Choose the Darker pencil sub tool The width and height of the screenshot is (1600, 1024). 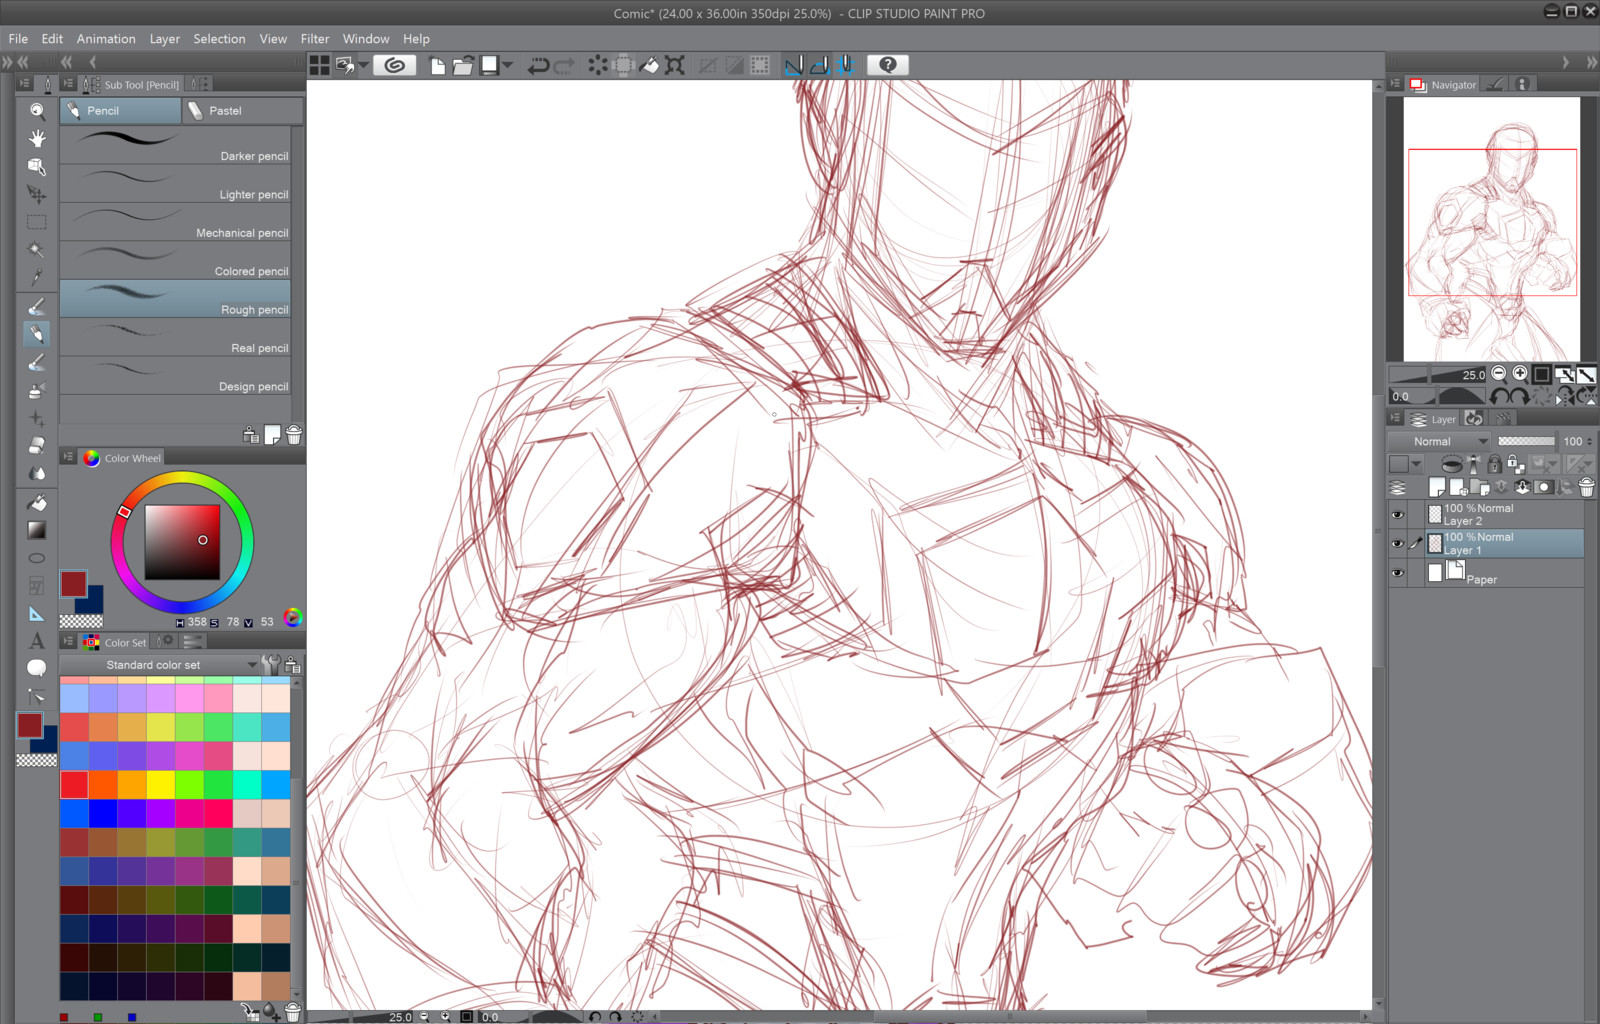[x=175, y=146]
